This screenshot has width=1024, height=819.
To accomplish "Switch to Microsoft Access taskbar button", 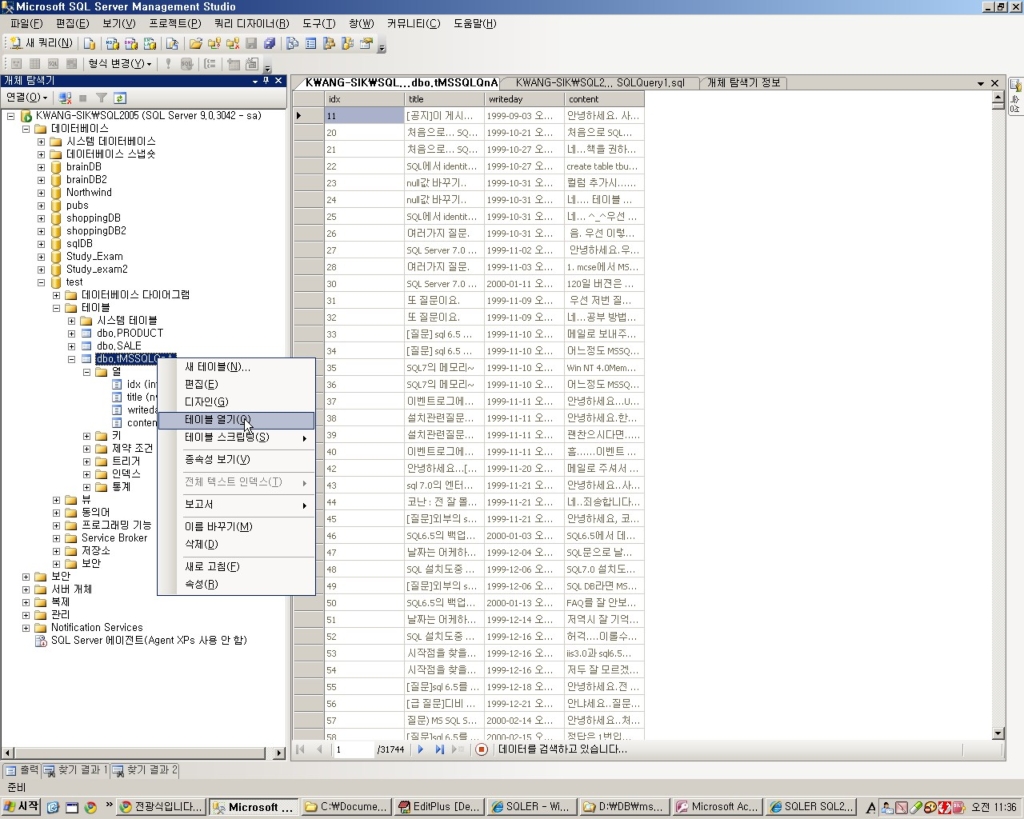I will tap(718, 807).
